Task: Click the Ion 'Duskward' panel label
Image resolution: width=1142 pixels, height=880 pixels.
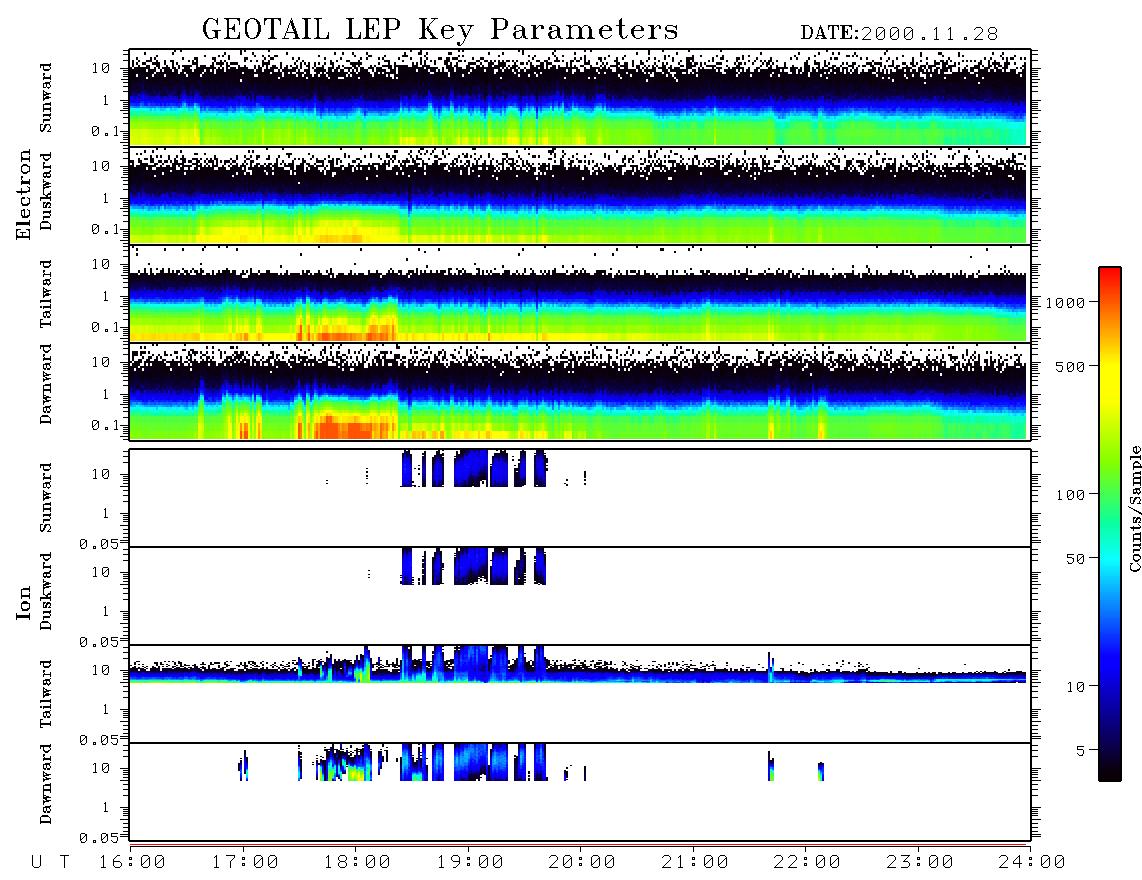Action: [x=46, y=591]
